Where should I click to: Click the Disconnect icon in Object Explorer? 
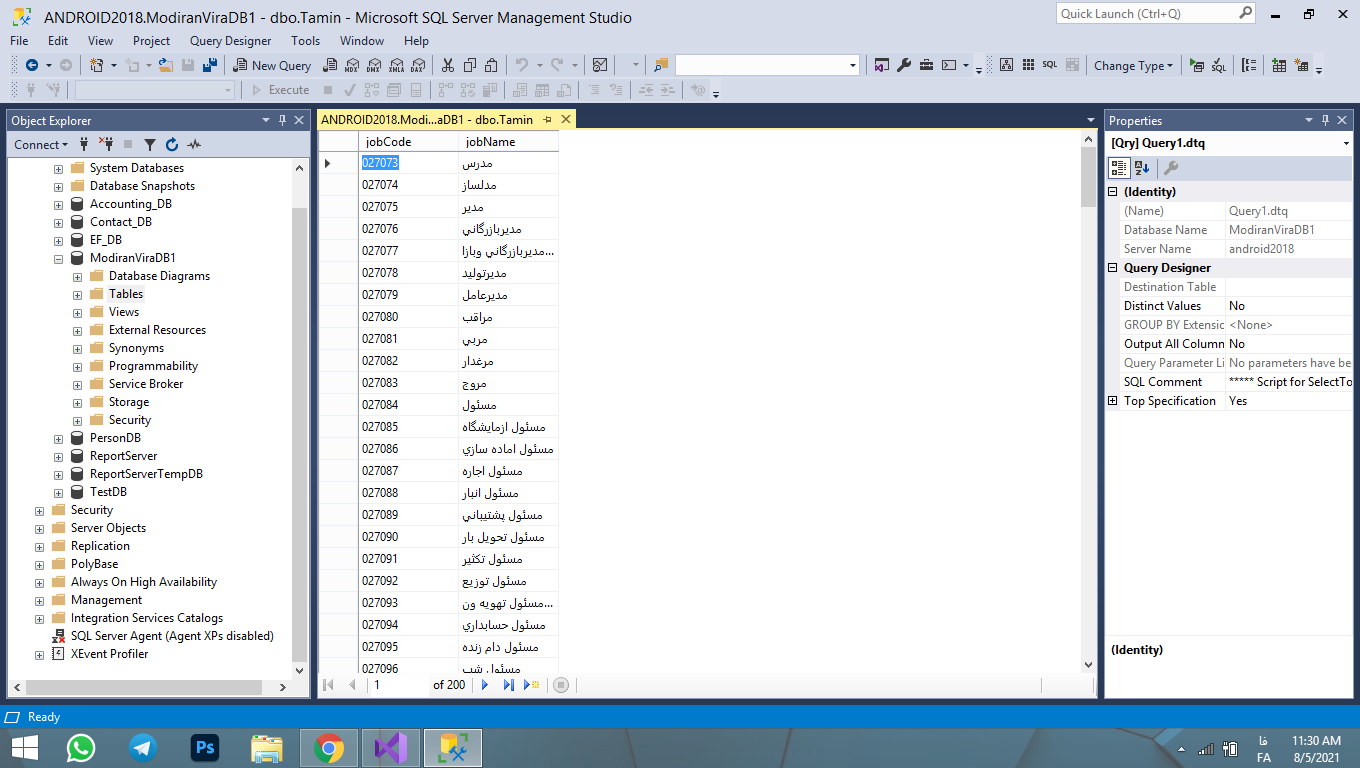(x=106, y=144)
